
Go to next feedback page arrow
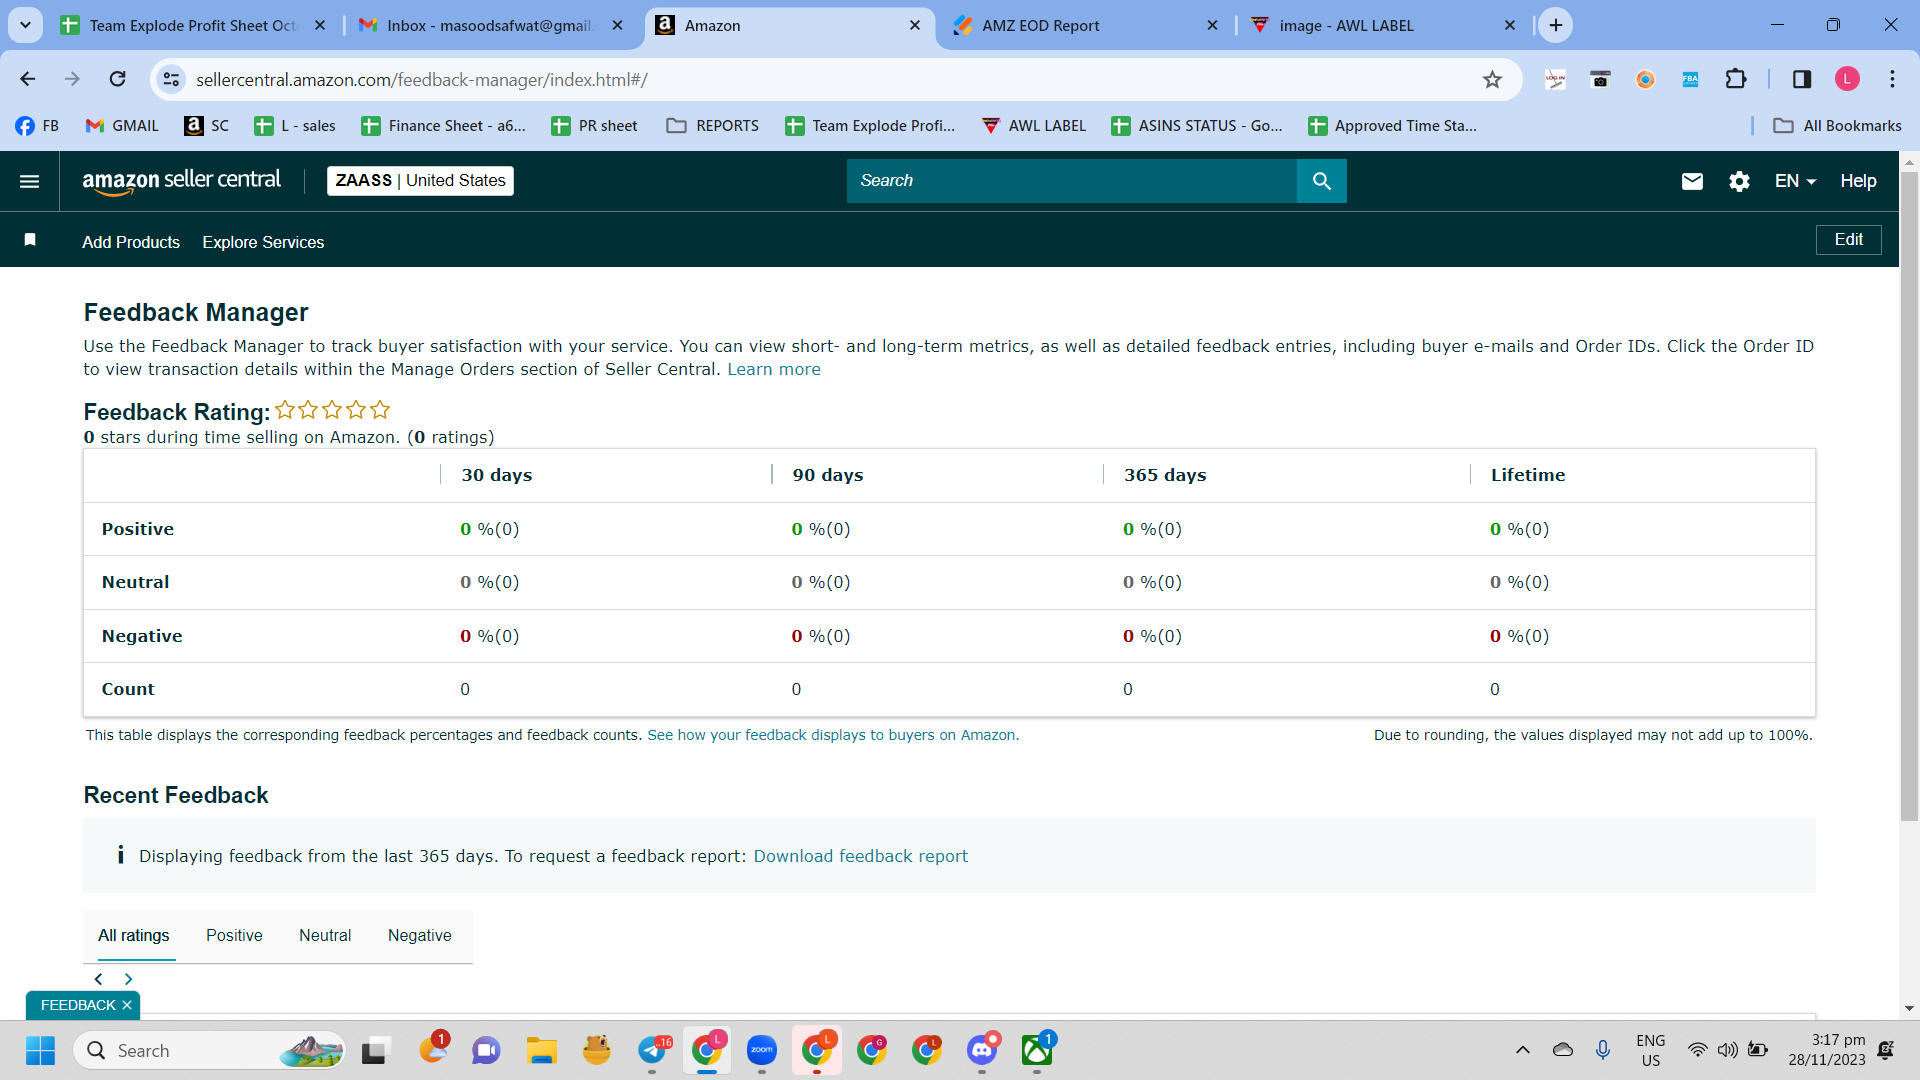128,979
